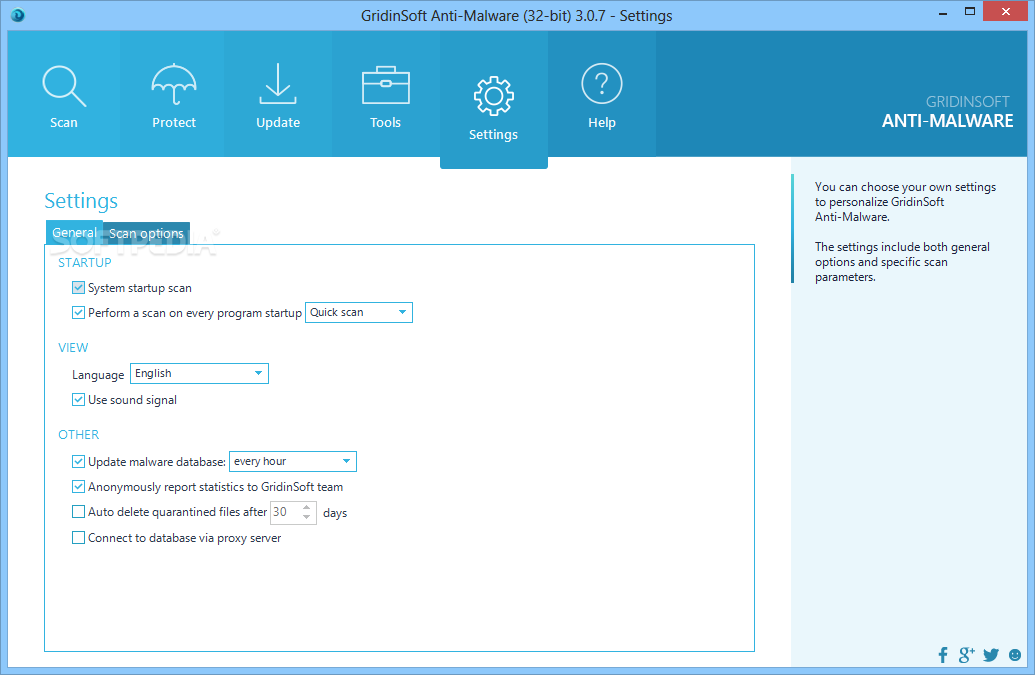Switch to the Scan options tab
Viewport: 1035px width, 675px height.
(x=147, y=233)
